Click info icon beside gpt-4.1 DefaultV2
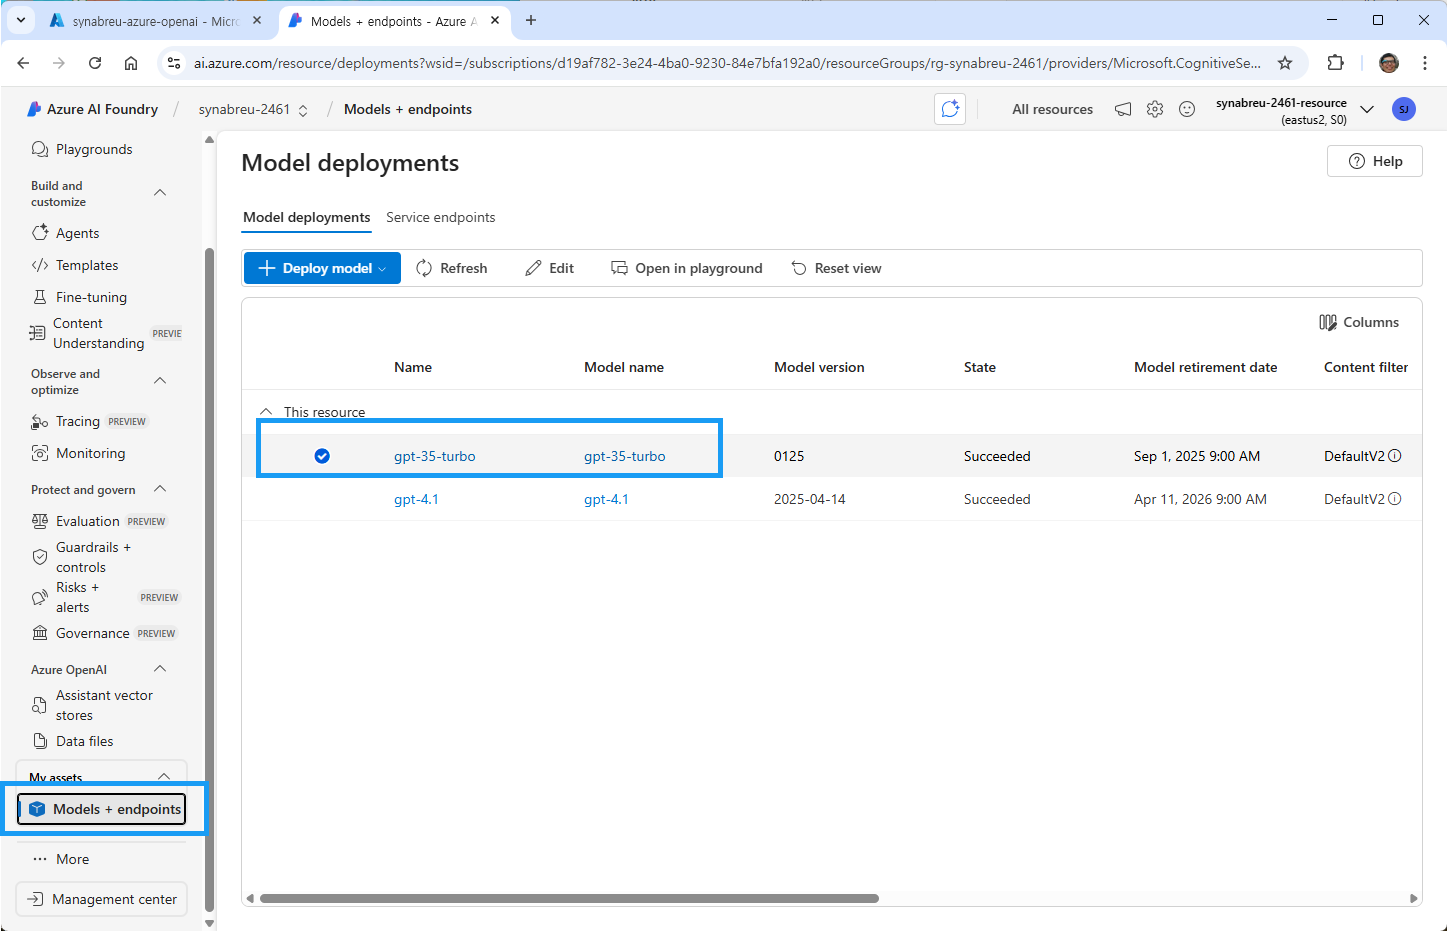 coord(1395,499)
